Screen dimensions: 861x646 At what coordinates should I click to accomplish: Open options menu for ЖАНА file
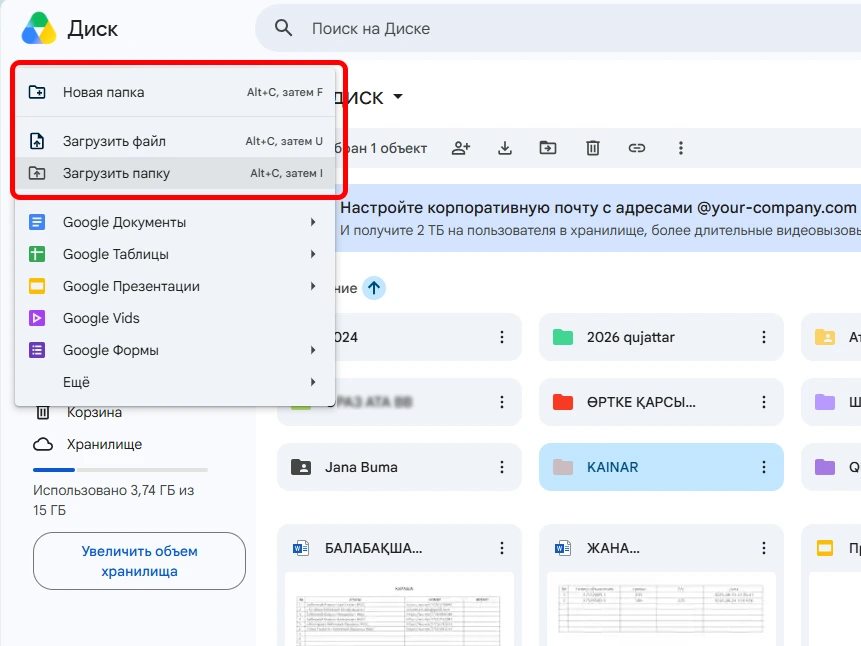(764, 548)
